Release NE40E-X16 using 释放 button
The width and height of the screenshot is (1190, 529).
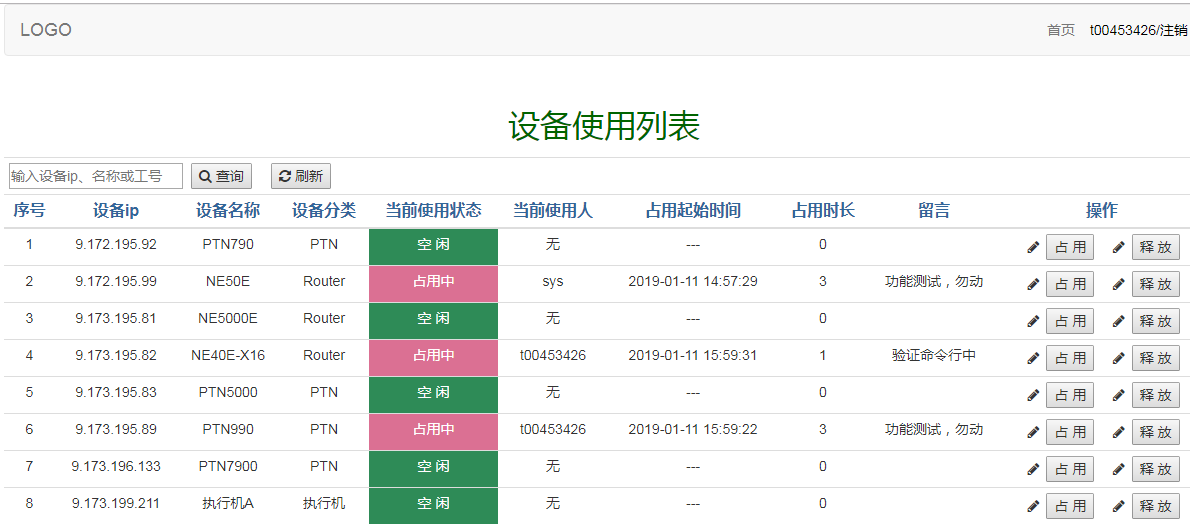point(1156,358)
